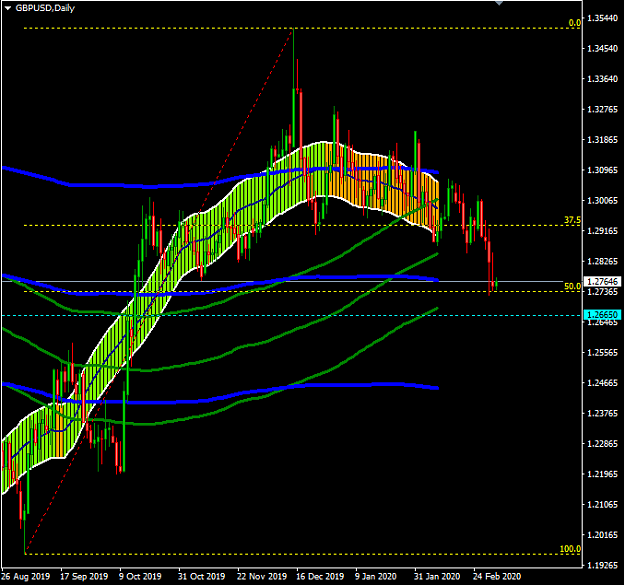Click the triangle arrow beside GBPUSD,Daily title
Image resolution: width=625 pixels, height=585 pixels.
[8, 8]
